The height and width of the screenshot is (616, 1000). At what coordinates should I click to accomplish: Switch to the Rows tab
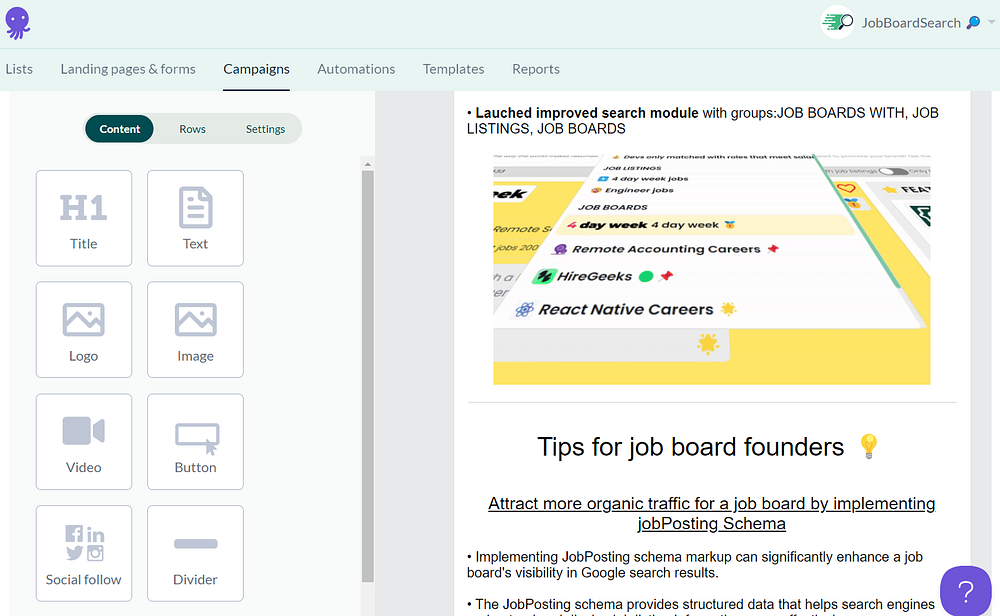[x=192, y=129]
